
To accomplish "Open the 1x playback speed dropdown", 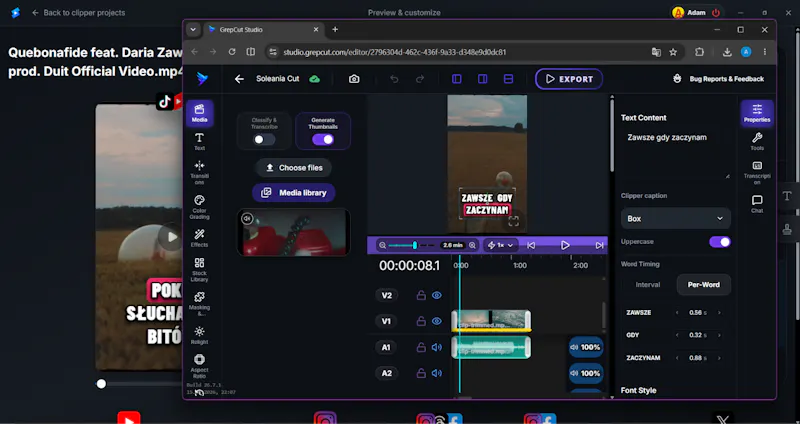I will 501,245.
